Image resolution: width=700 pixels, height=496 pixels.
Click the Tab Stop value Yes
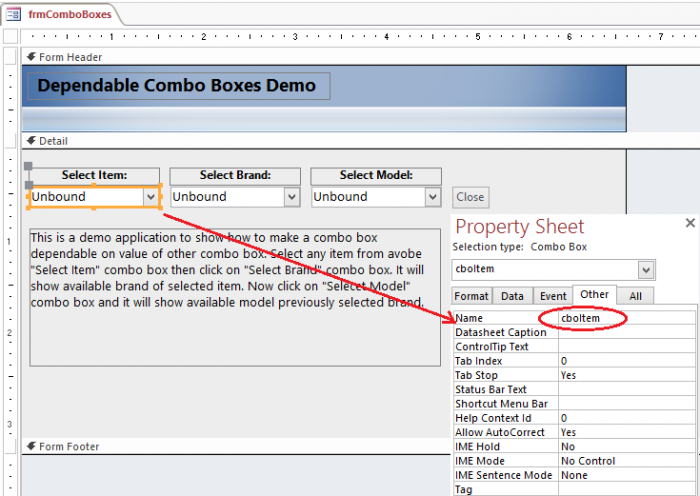627,375
